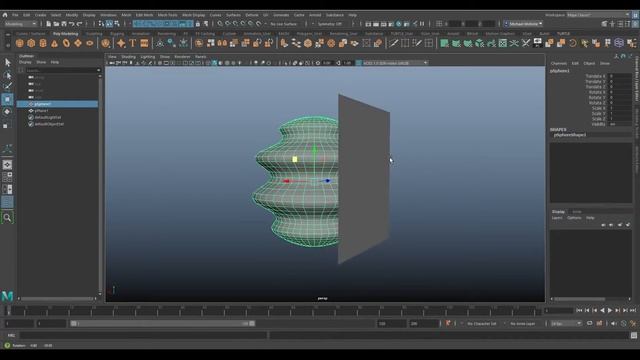Toggle select by component type mode icon
Screen dimensions: 640x360
tap(117, 24)
